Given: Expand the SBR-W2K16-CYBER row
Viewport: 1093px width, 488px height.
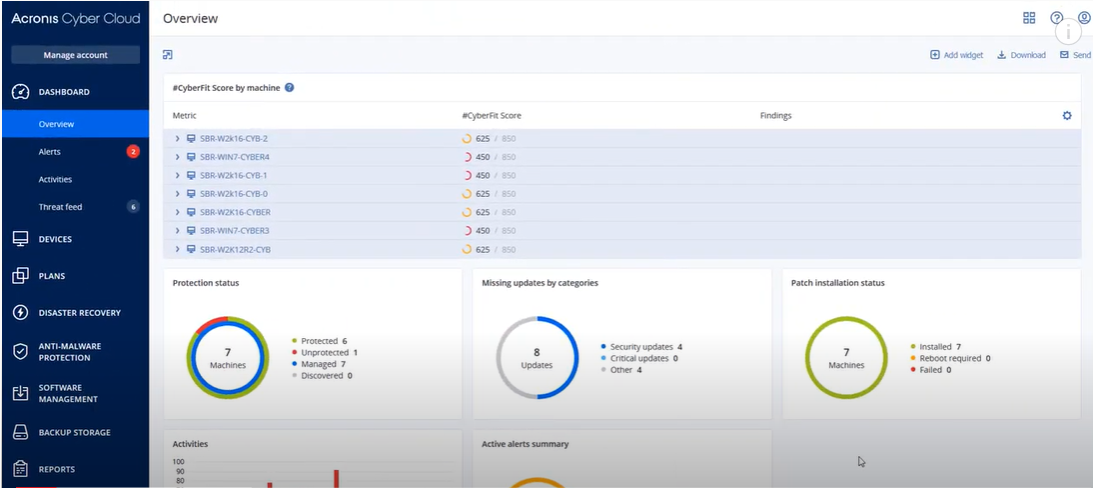Looking at the screenshot, I should (178, 212).
